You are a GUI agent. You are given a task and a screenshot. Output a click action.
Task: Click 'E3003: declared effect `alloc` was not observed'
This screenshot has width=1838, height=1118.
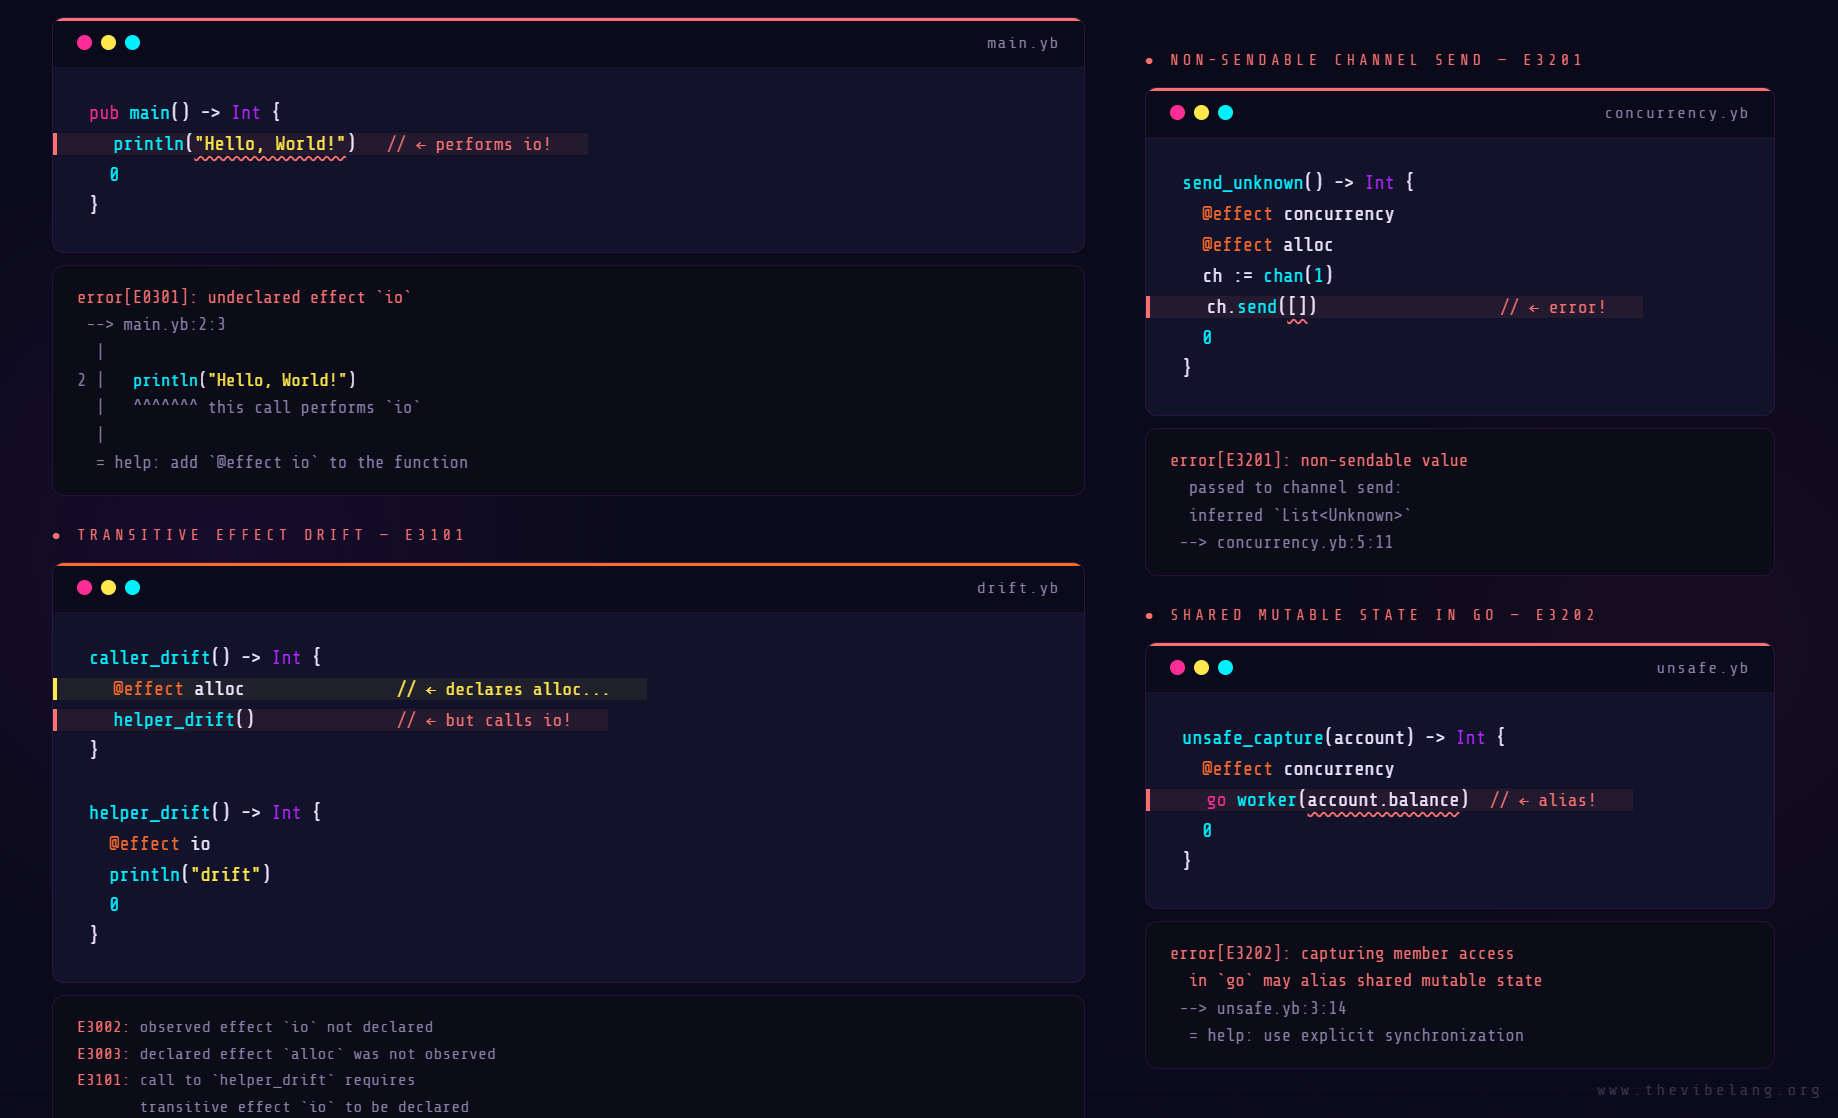tap(286, 1054)
